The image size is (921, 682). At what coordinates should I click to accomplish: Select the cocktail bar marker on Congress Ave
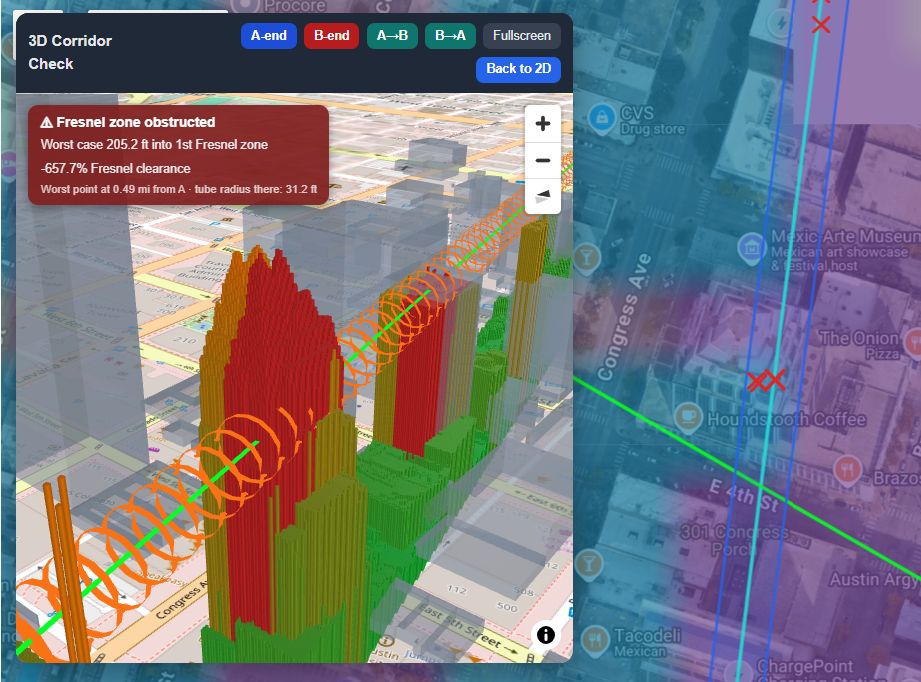coord(586,258)
